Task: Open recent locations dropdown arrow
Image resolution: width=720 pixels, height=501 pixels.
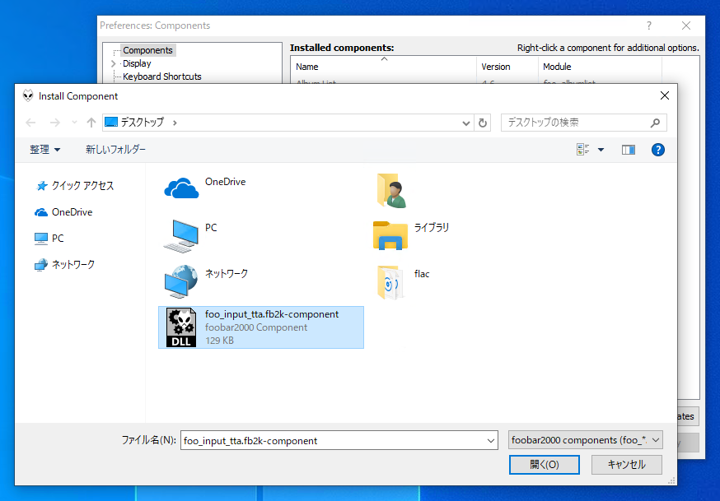Action: [74, 123]
